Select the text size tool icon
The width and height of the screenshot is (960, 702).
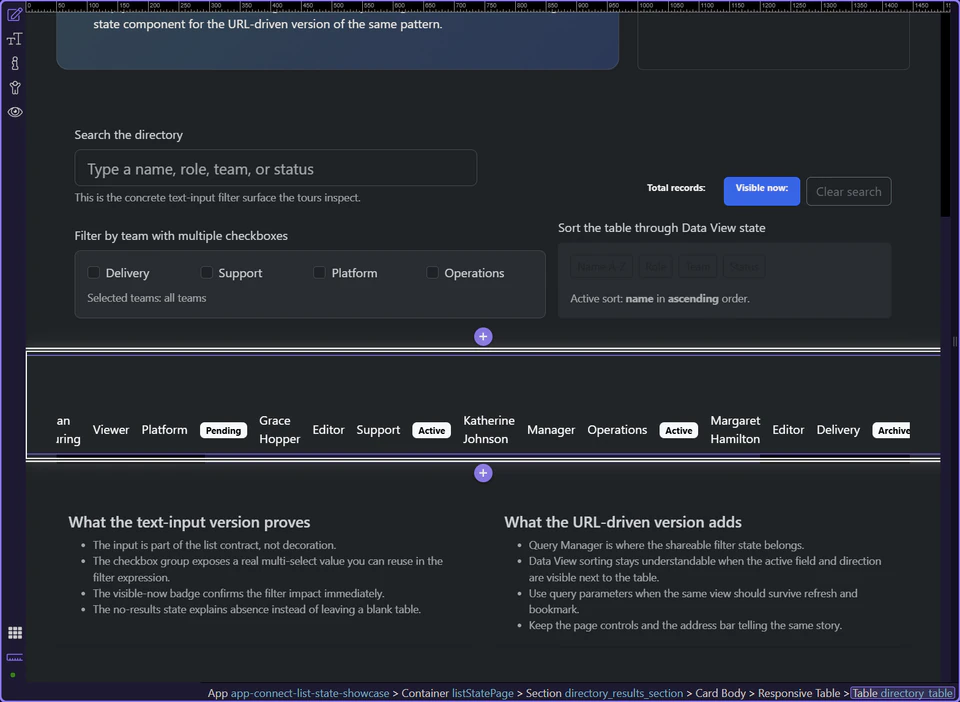[15, 39]
